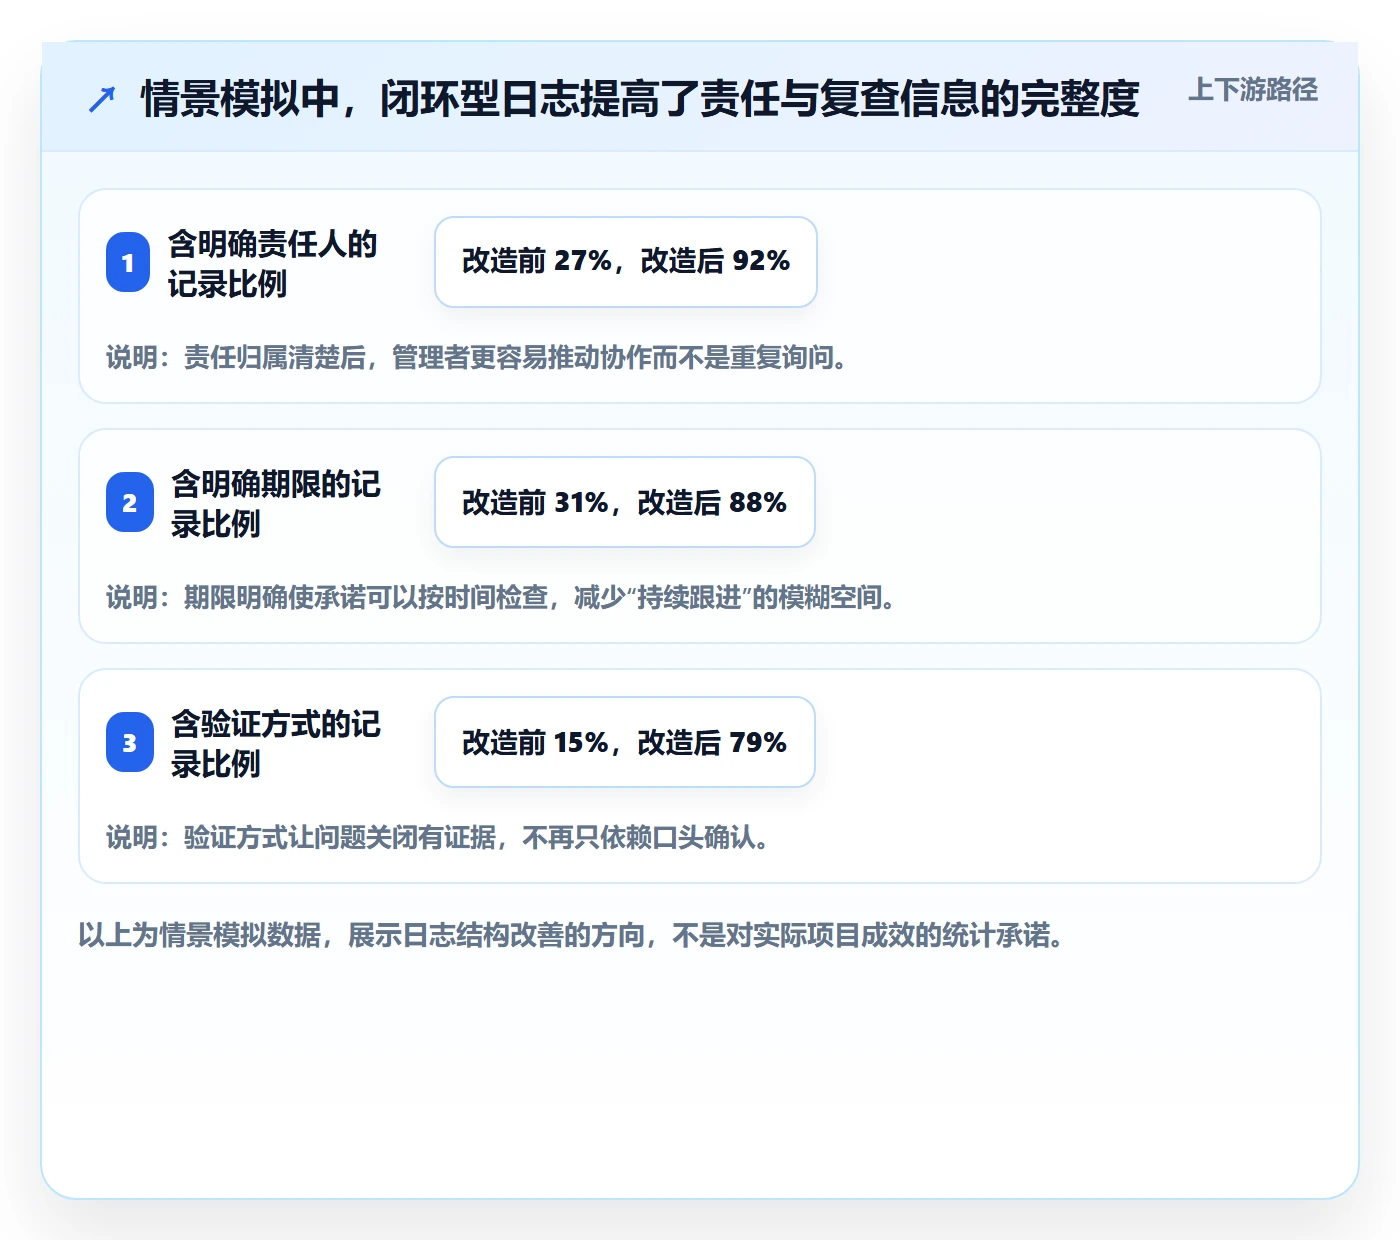
Task: Click the note starting 说明：责任归属清楚后
Action: click(479, 357)
